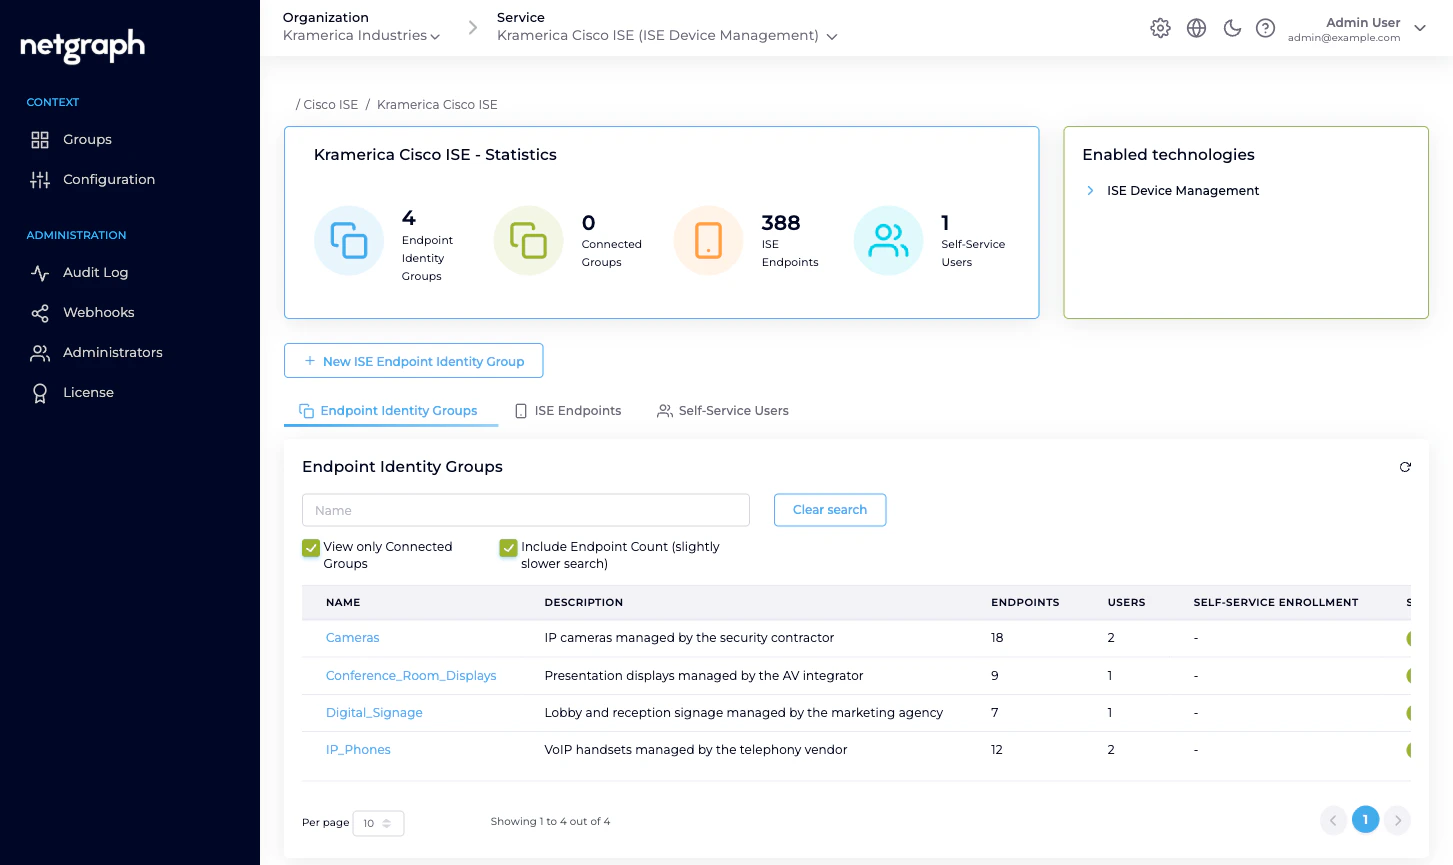Open the help question mark icon
The width and height of the screenshot is (1453, 865).
point(1265,28)
